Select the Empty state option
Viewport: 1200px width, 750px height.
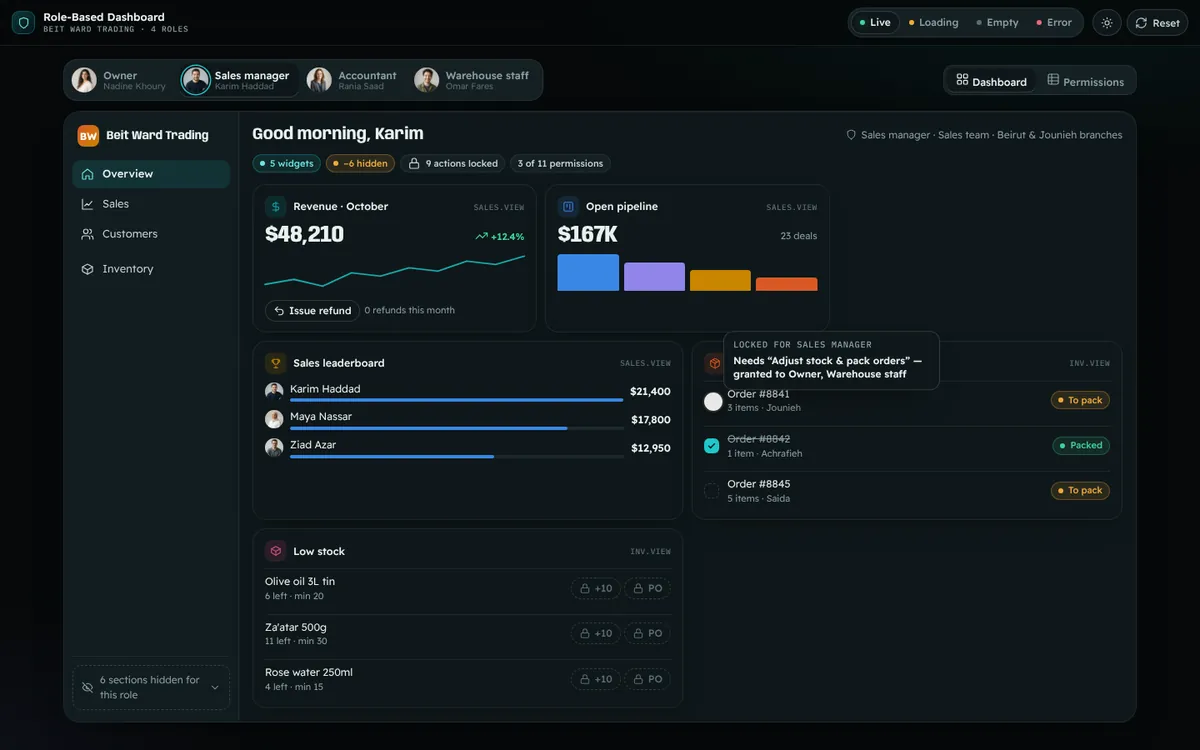pyautogui.click(x=997, y=22)
